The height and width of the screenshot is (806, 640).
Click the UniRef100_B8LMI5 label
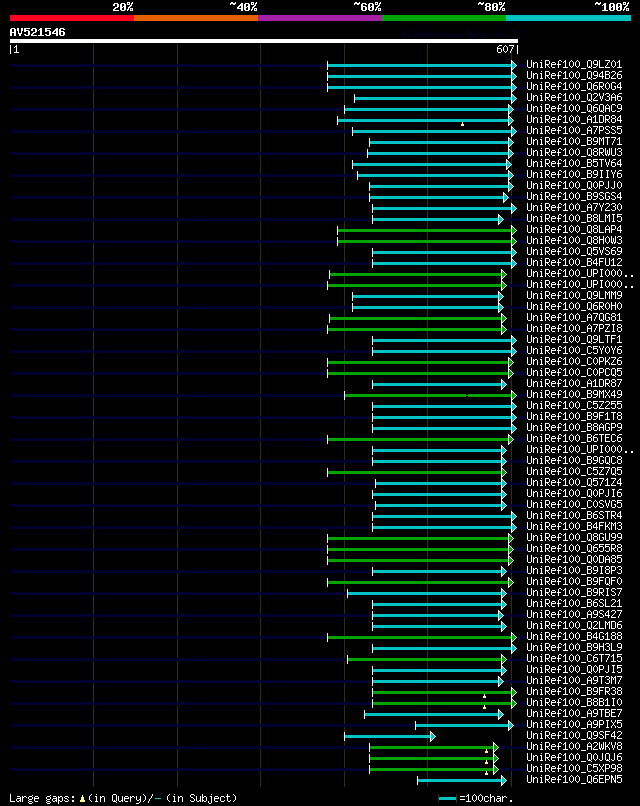[x=574, y=218]
